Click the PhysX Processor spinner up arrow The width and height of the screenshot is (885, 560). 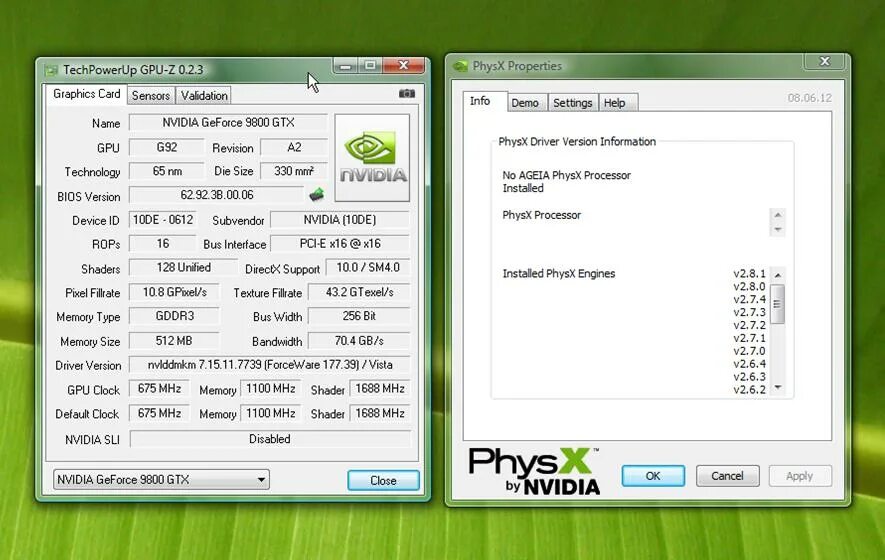point(778,215)
